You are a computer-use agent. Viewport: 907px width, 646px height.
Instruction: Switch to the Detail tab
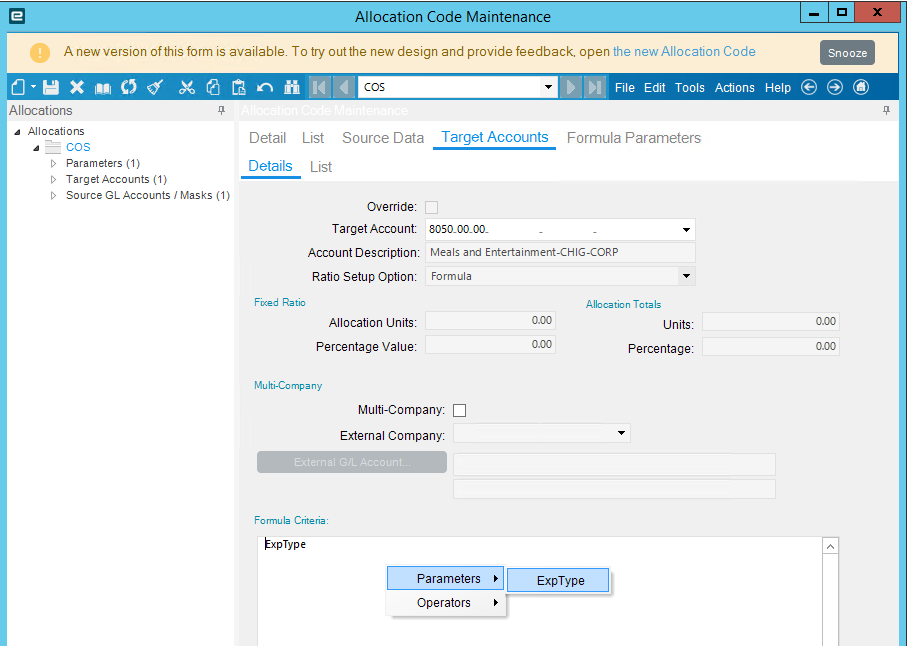(267, 138)
